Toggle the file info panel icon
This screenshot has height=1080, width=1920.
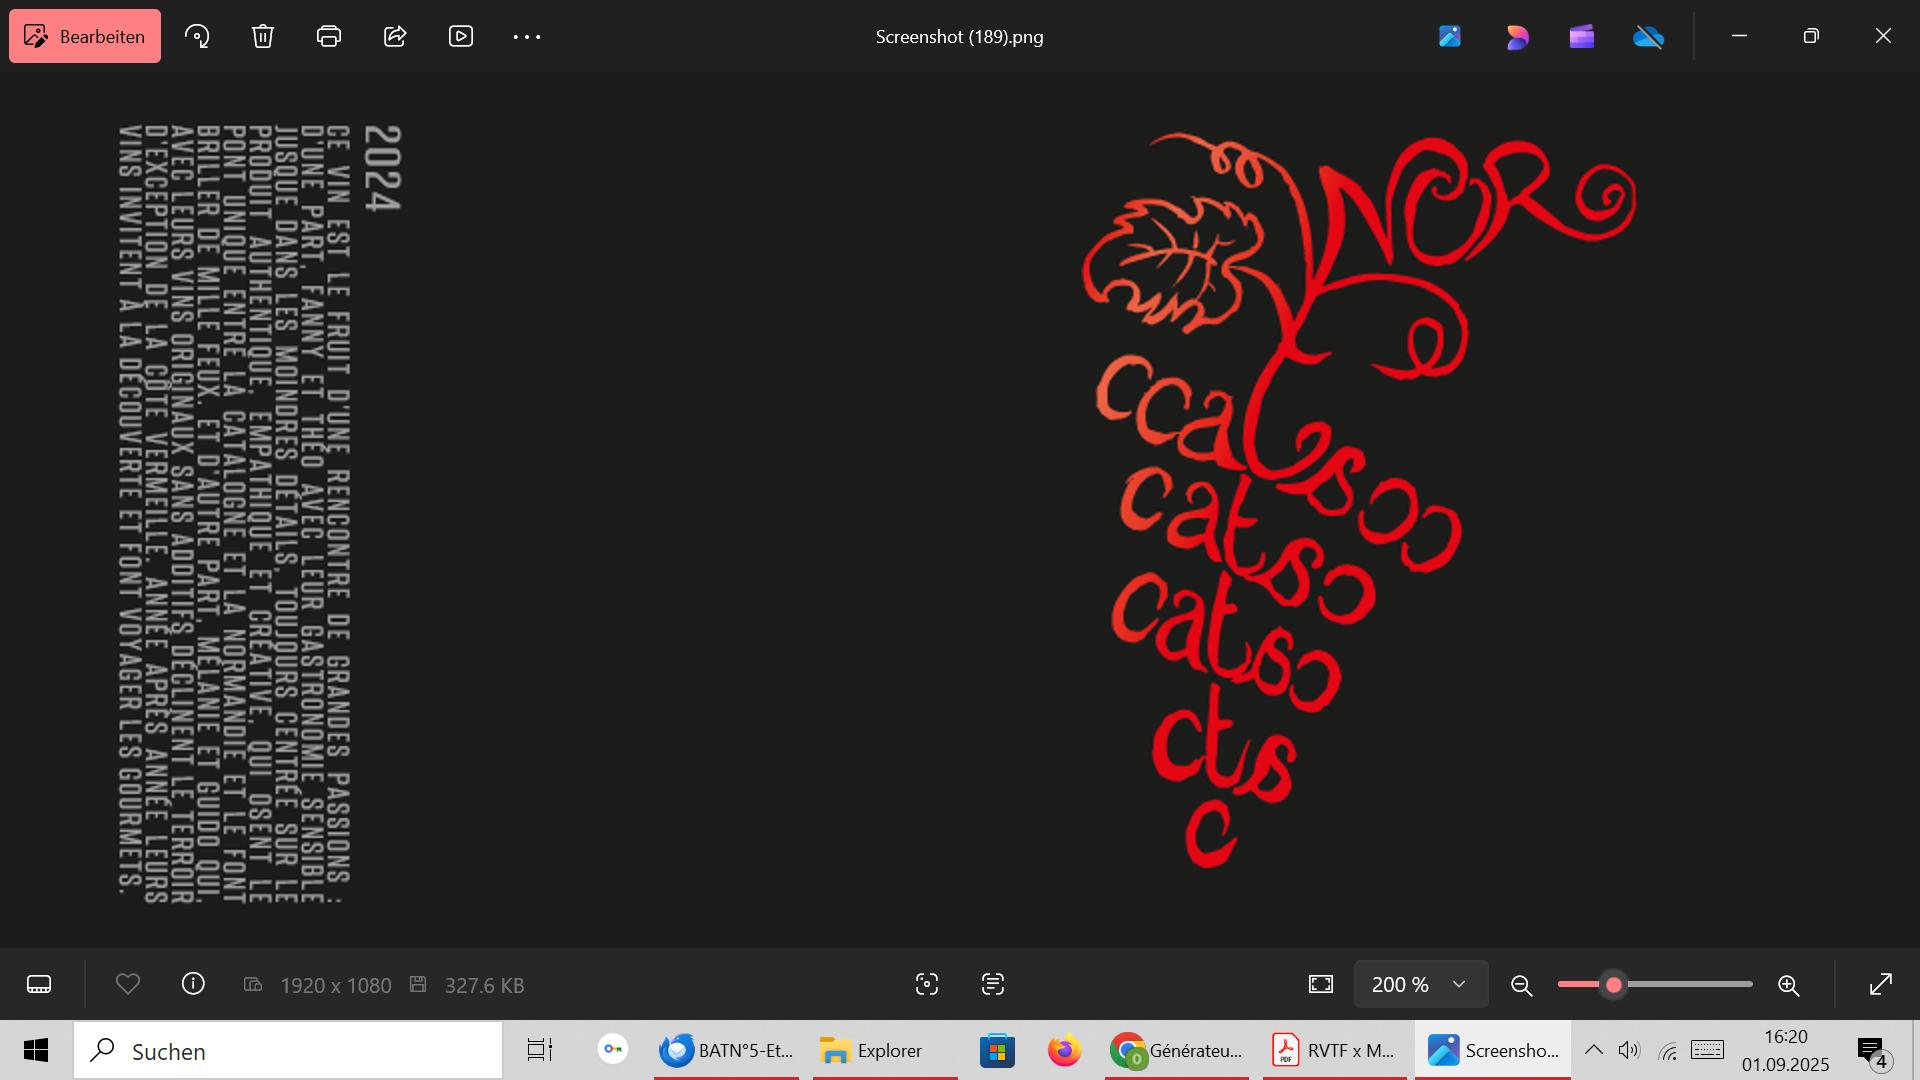pos(193,985)
